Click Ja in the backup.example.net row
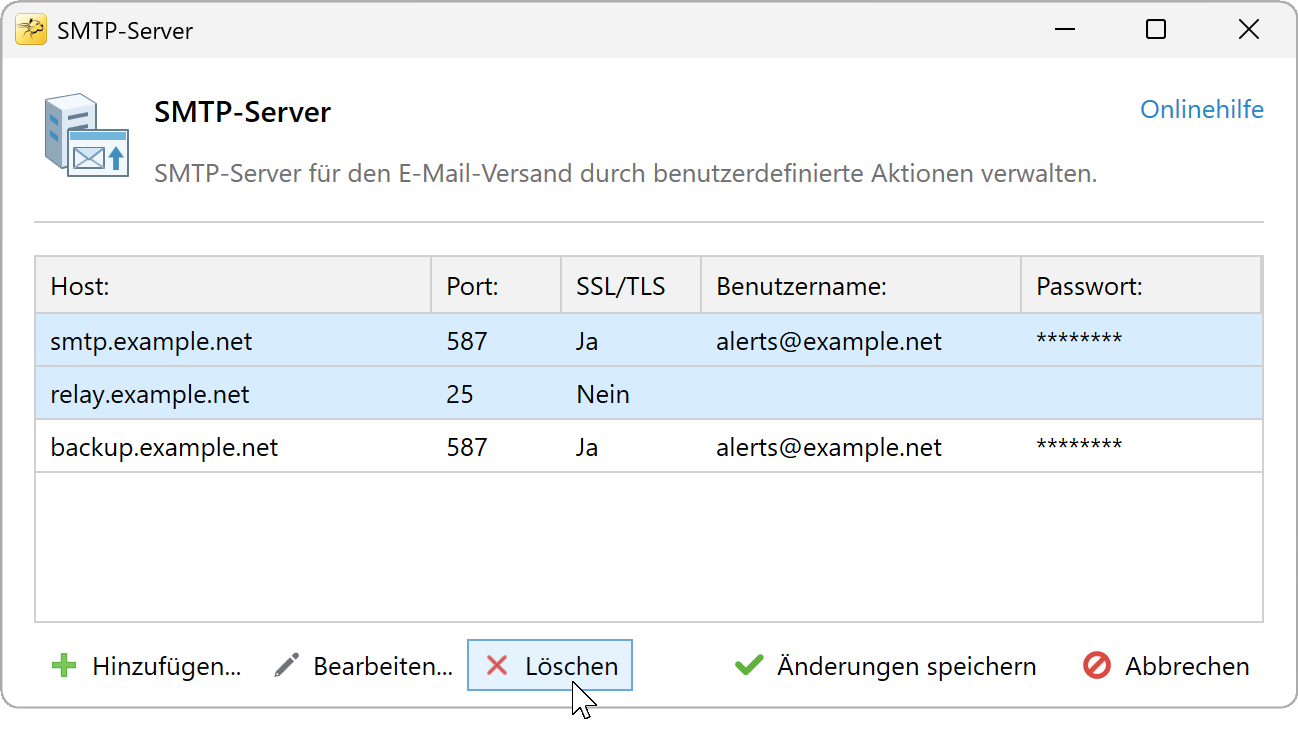The width and height of the screenshot is (1298, 750). [x=587, y=447]
